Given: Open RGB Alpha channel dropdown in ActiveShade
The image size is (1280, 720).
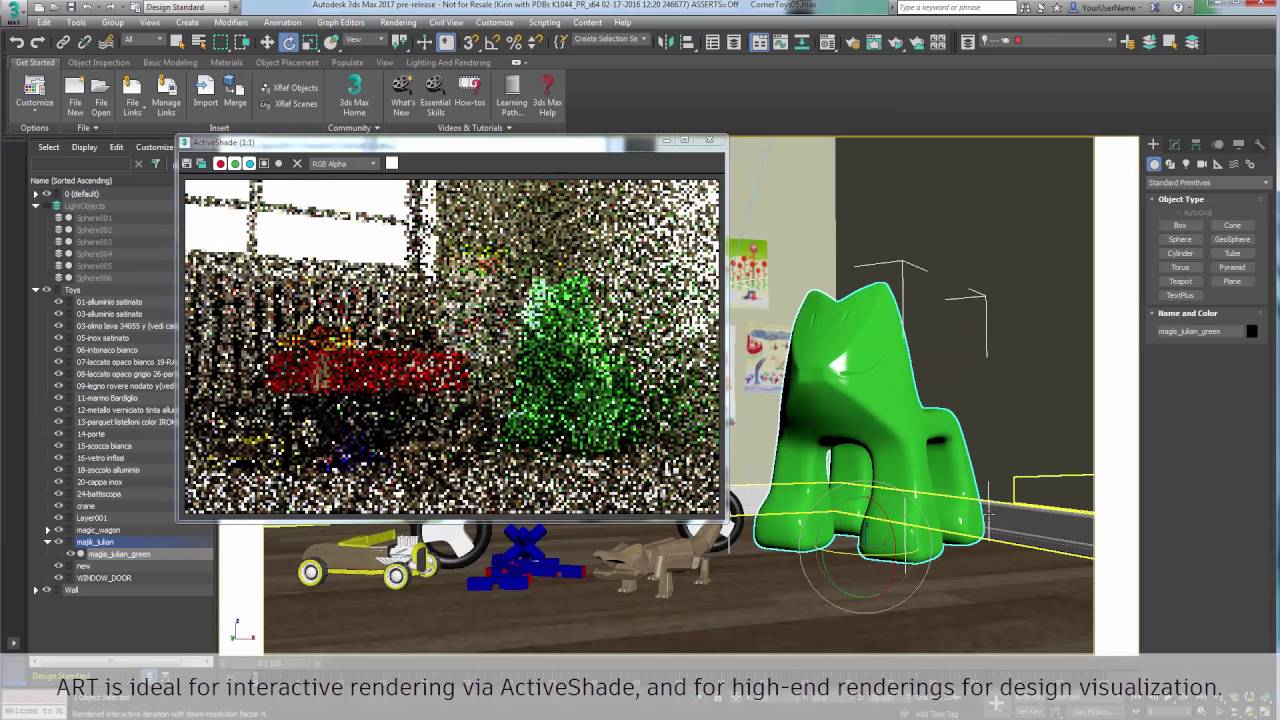Looking at the screenshot, I should (x=345, y=164).
